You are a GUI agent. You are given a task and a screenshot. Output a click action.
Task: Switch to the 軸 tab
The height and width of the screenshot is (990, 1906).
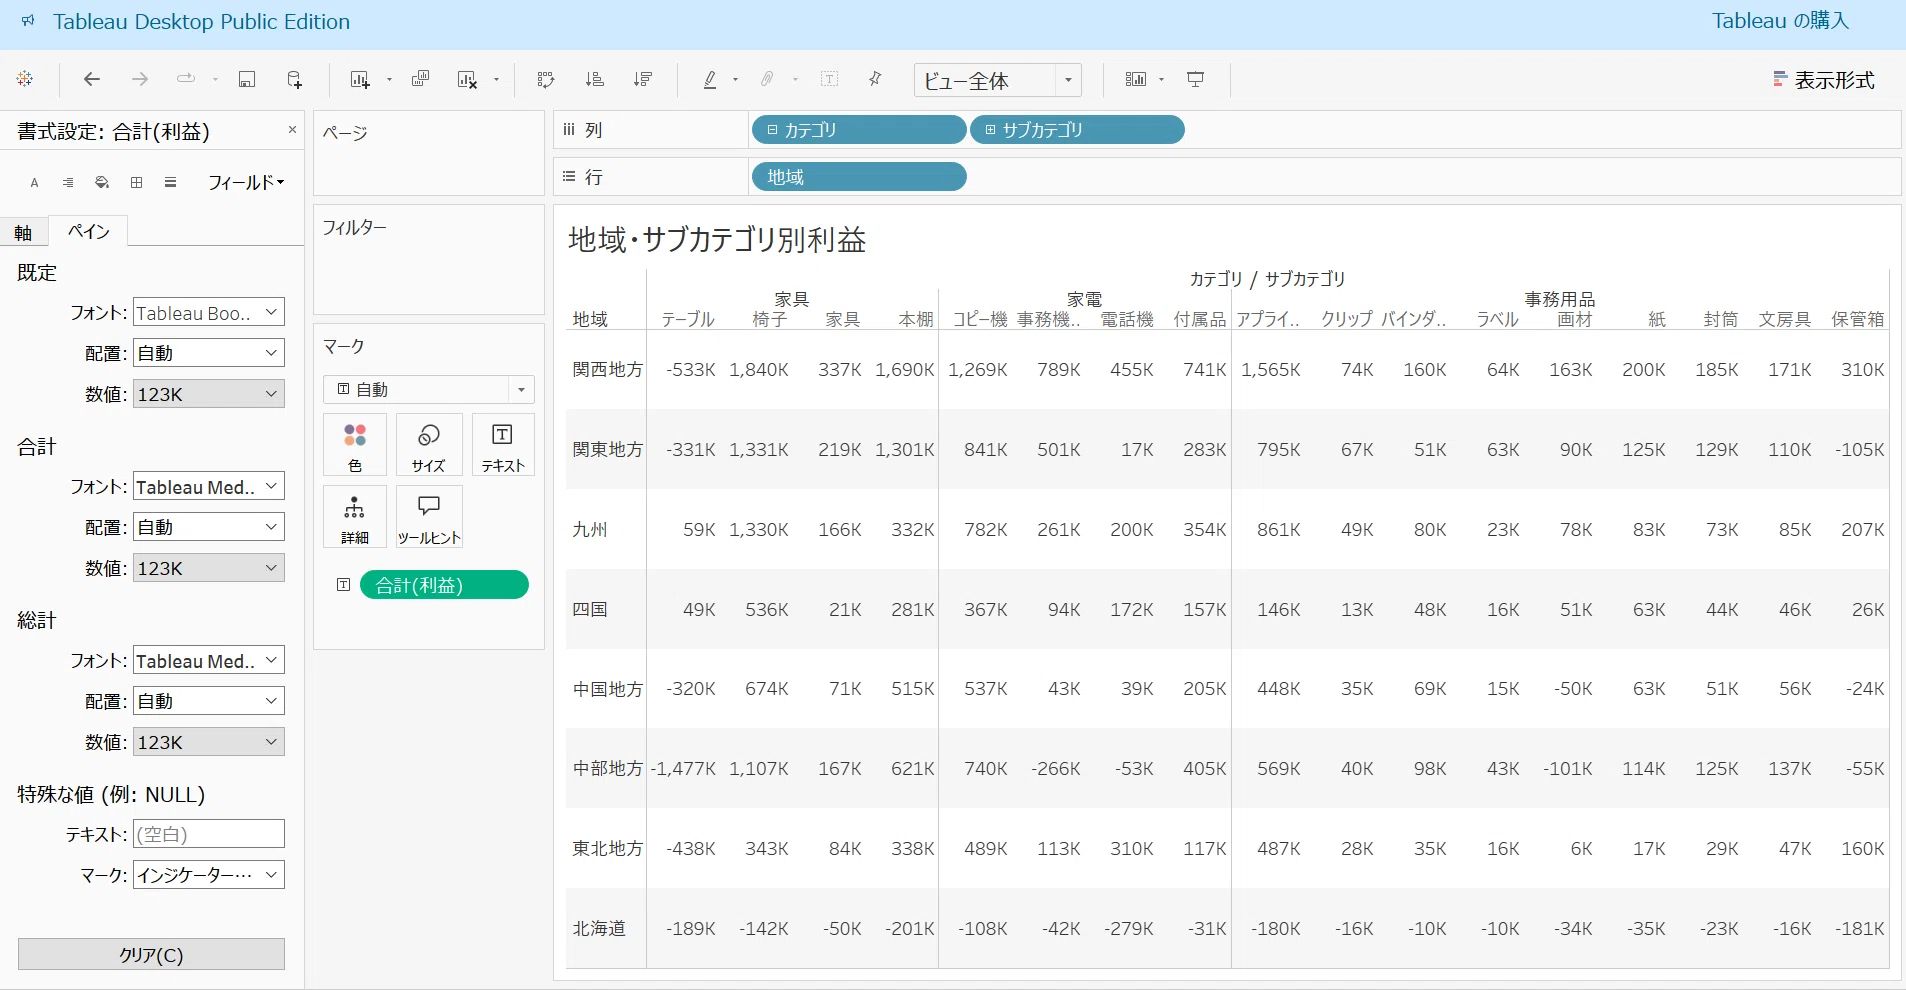(23, 232)
